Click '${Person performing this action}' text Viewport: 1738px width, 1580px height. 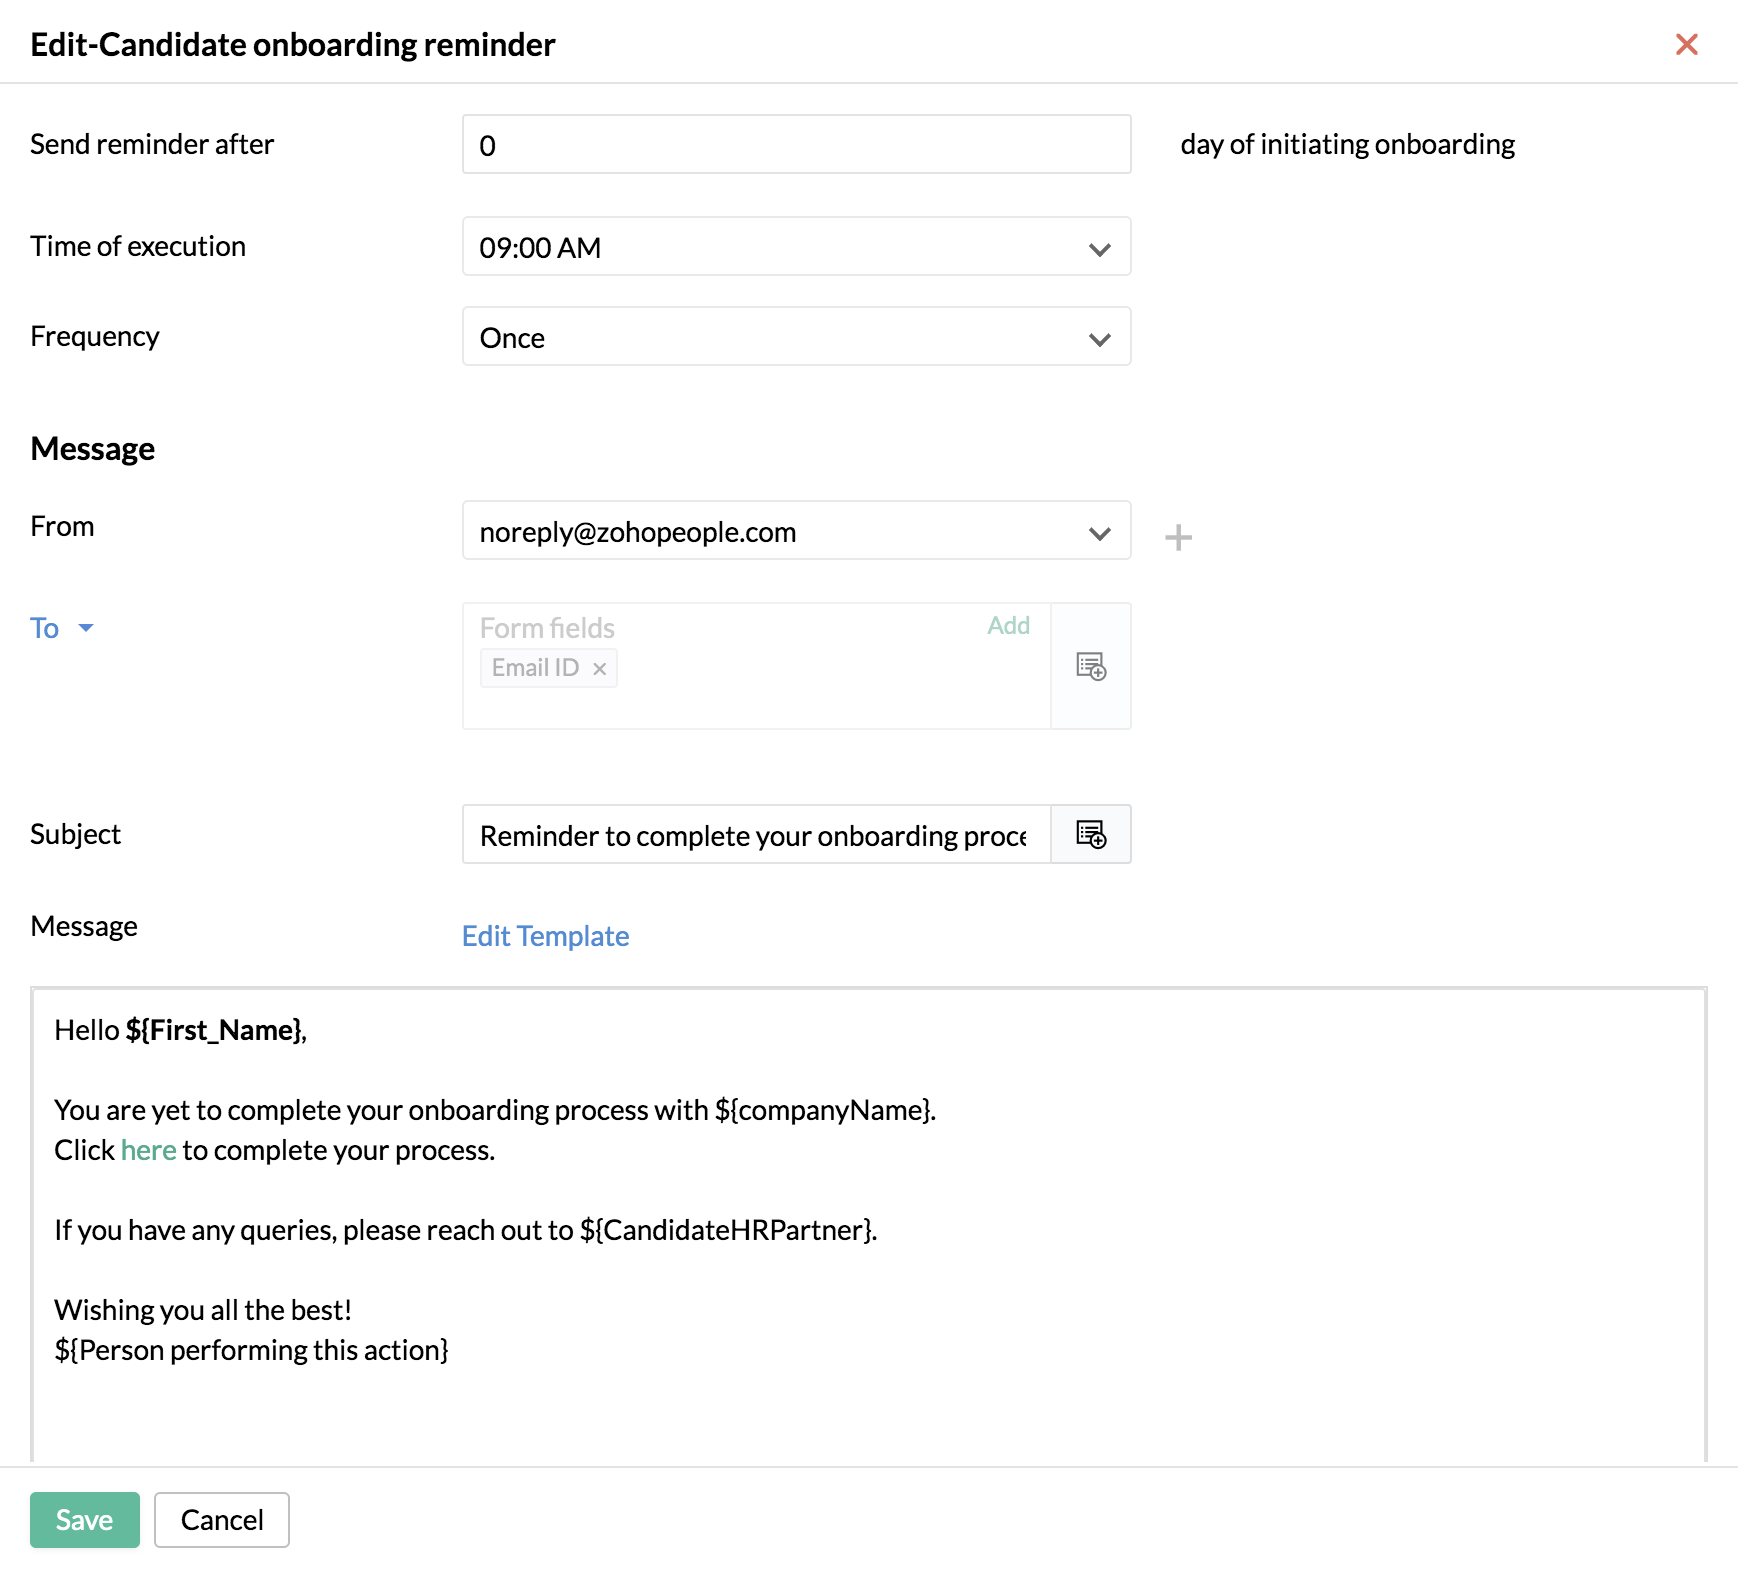point(251,1350)
